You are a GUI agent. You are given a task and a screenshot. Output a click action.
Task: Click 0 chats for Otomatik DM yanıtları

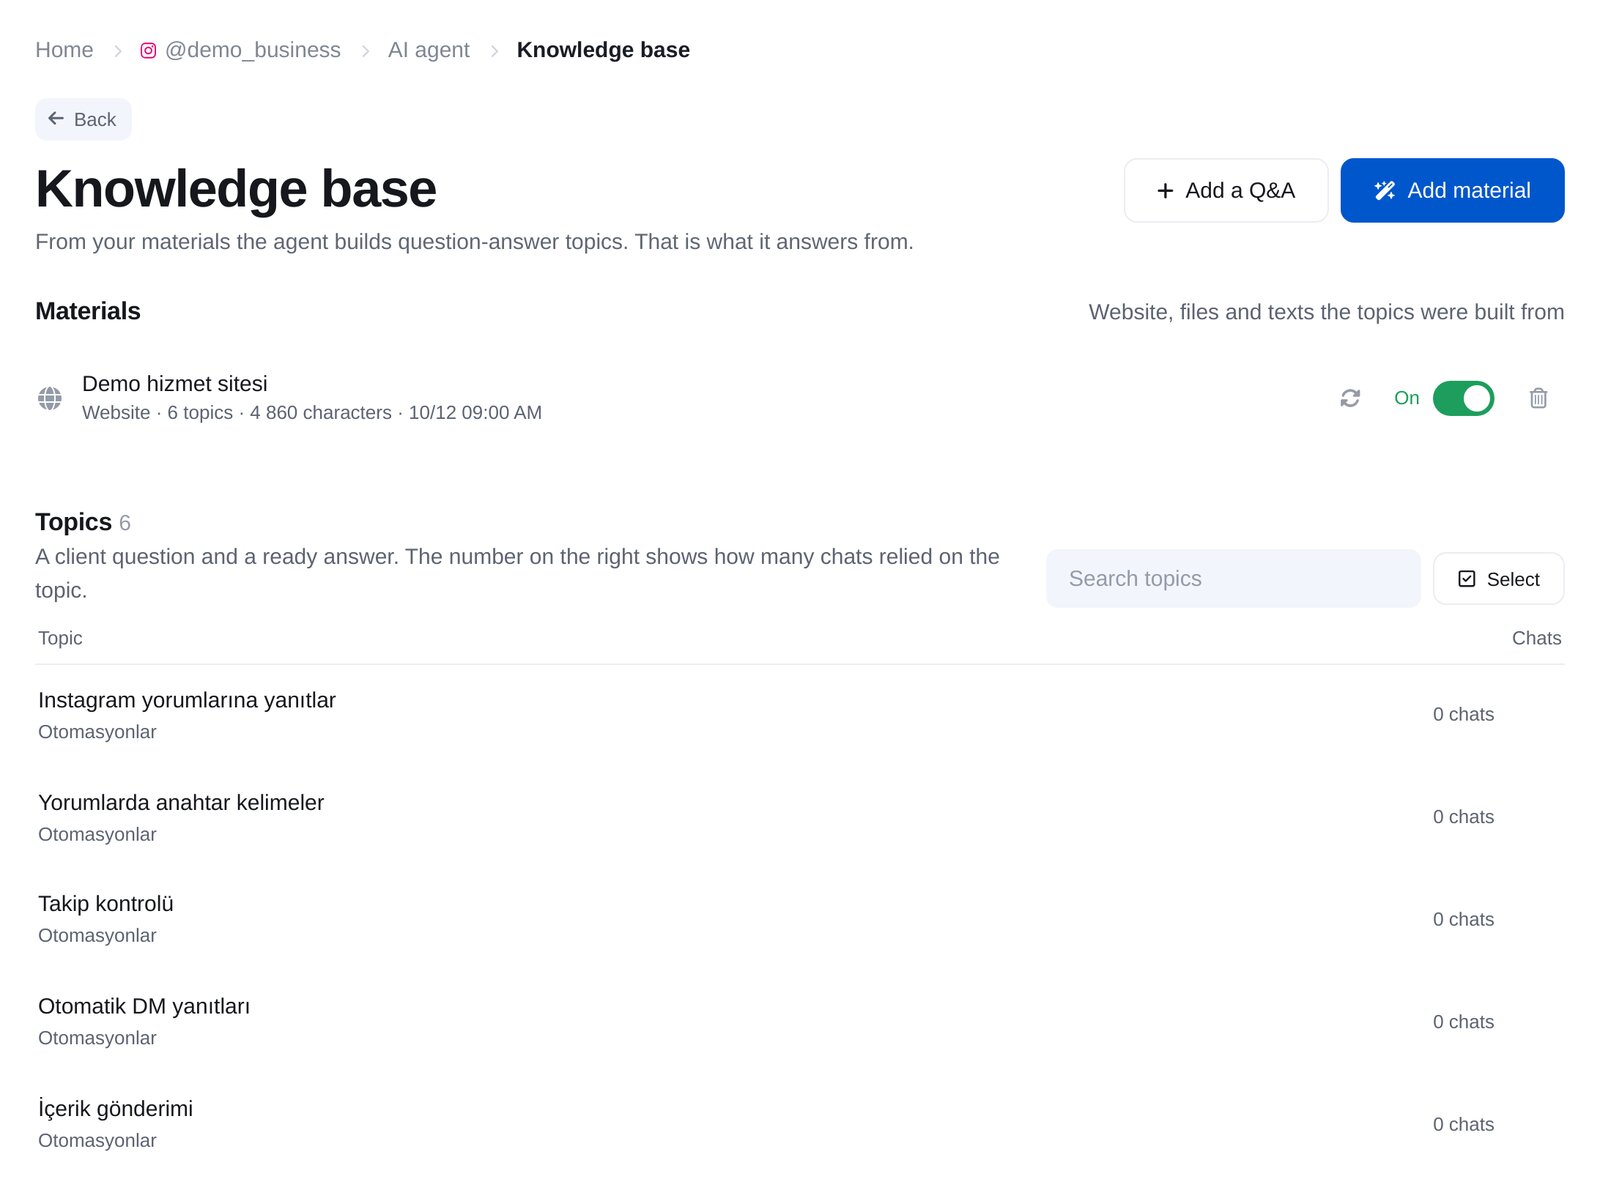[x=1463, y=1022]
